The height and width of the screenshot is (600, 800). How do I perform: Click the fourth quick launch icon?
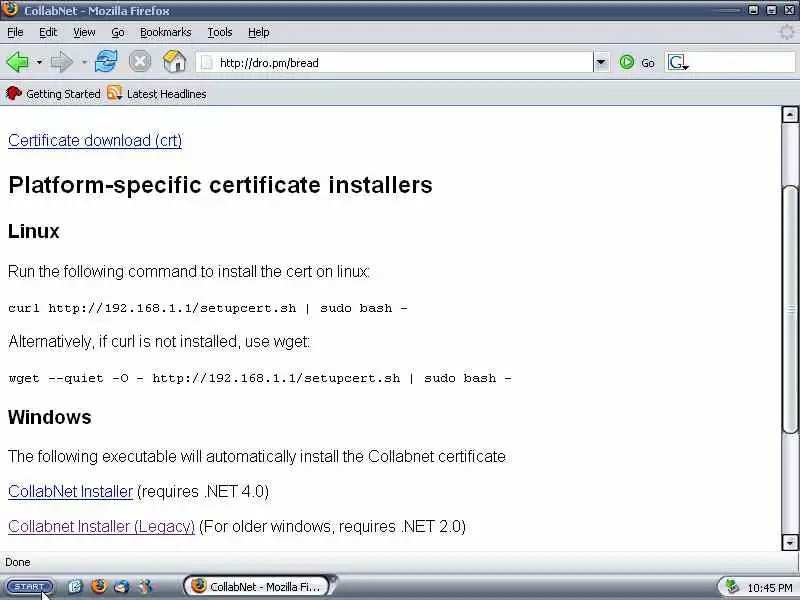145,587
